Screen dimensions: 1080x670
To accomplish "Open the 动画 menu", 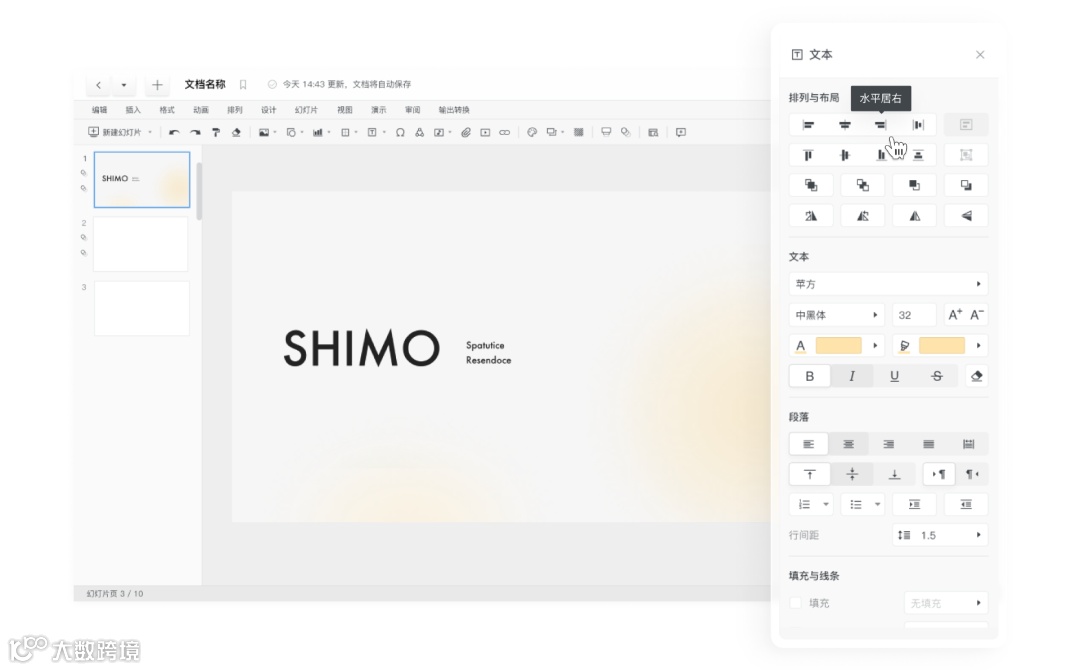I will pos(200,110).
